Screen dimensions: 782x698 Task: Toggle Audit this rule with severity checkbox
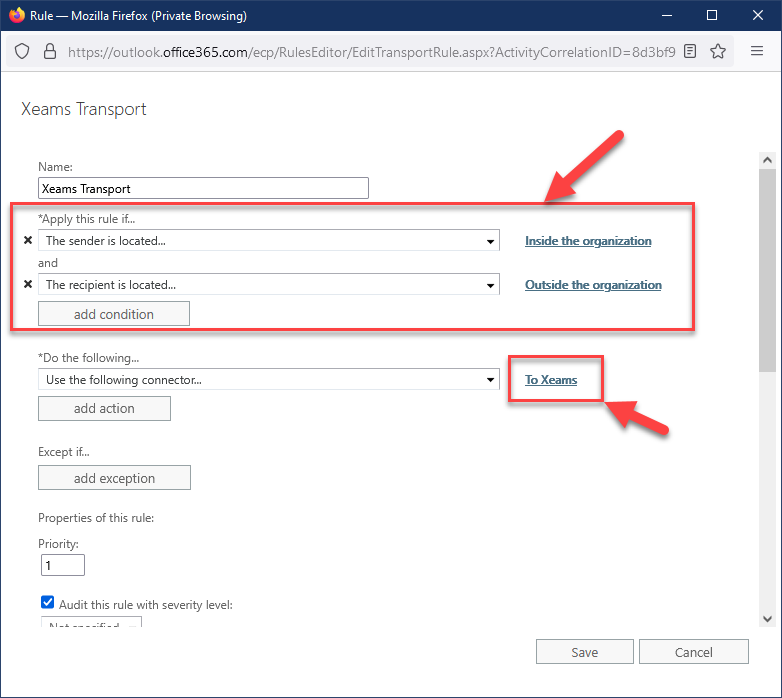tap(47, 602)
